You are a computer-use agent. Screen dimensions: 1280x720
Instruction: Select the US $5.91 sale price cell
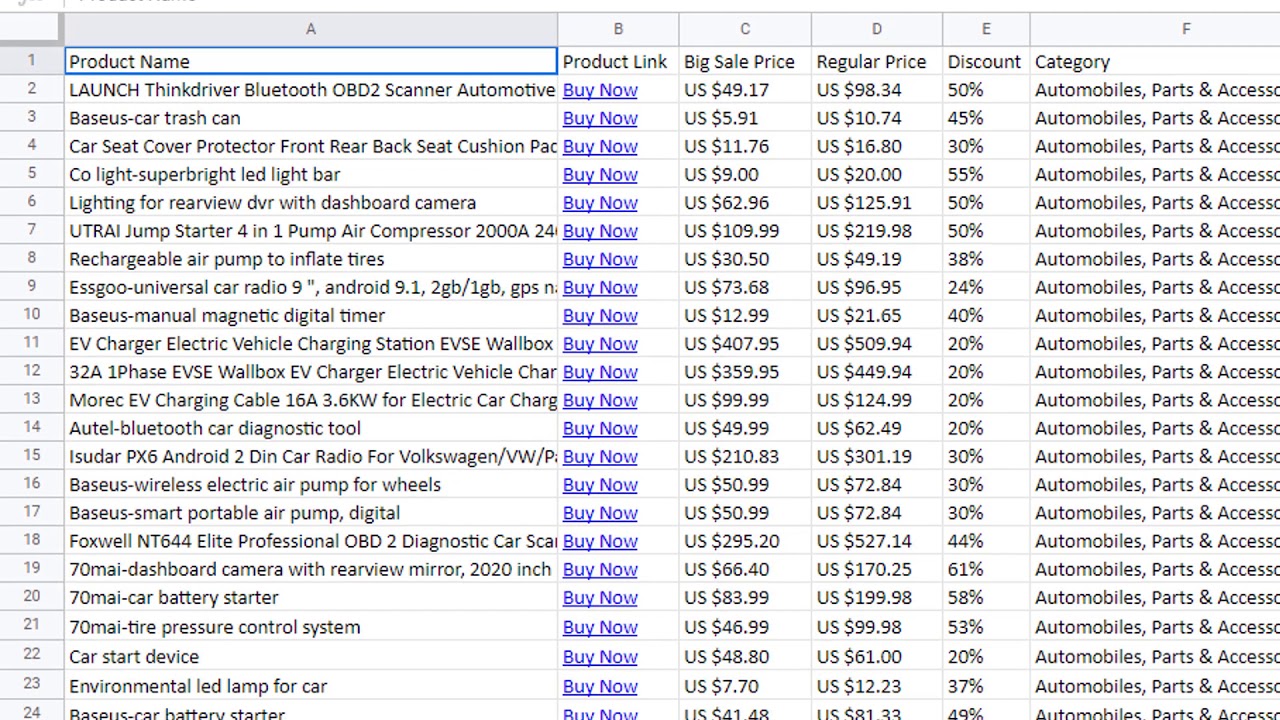tap(745, 118)
